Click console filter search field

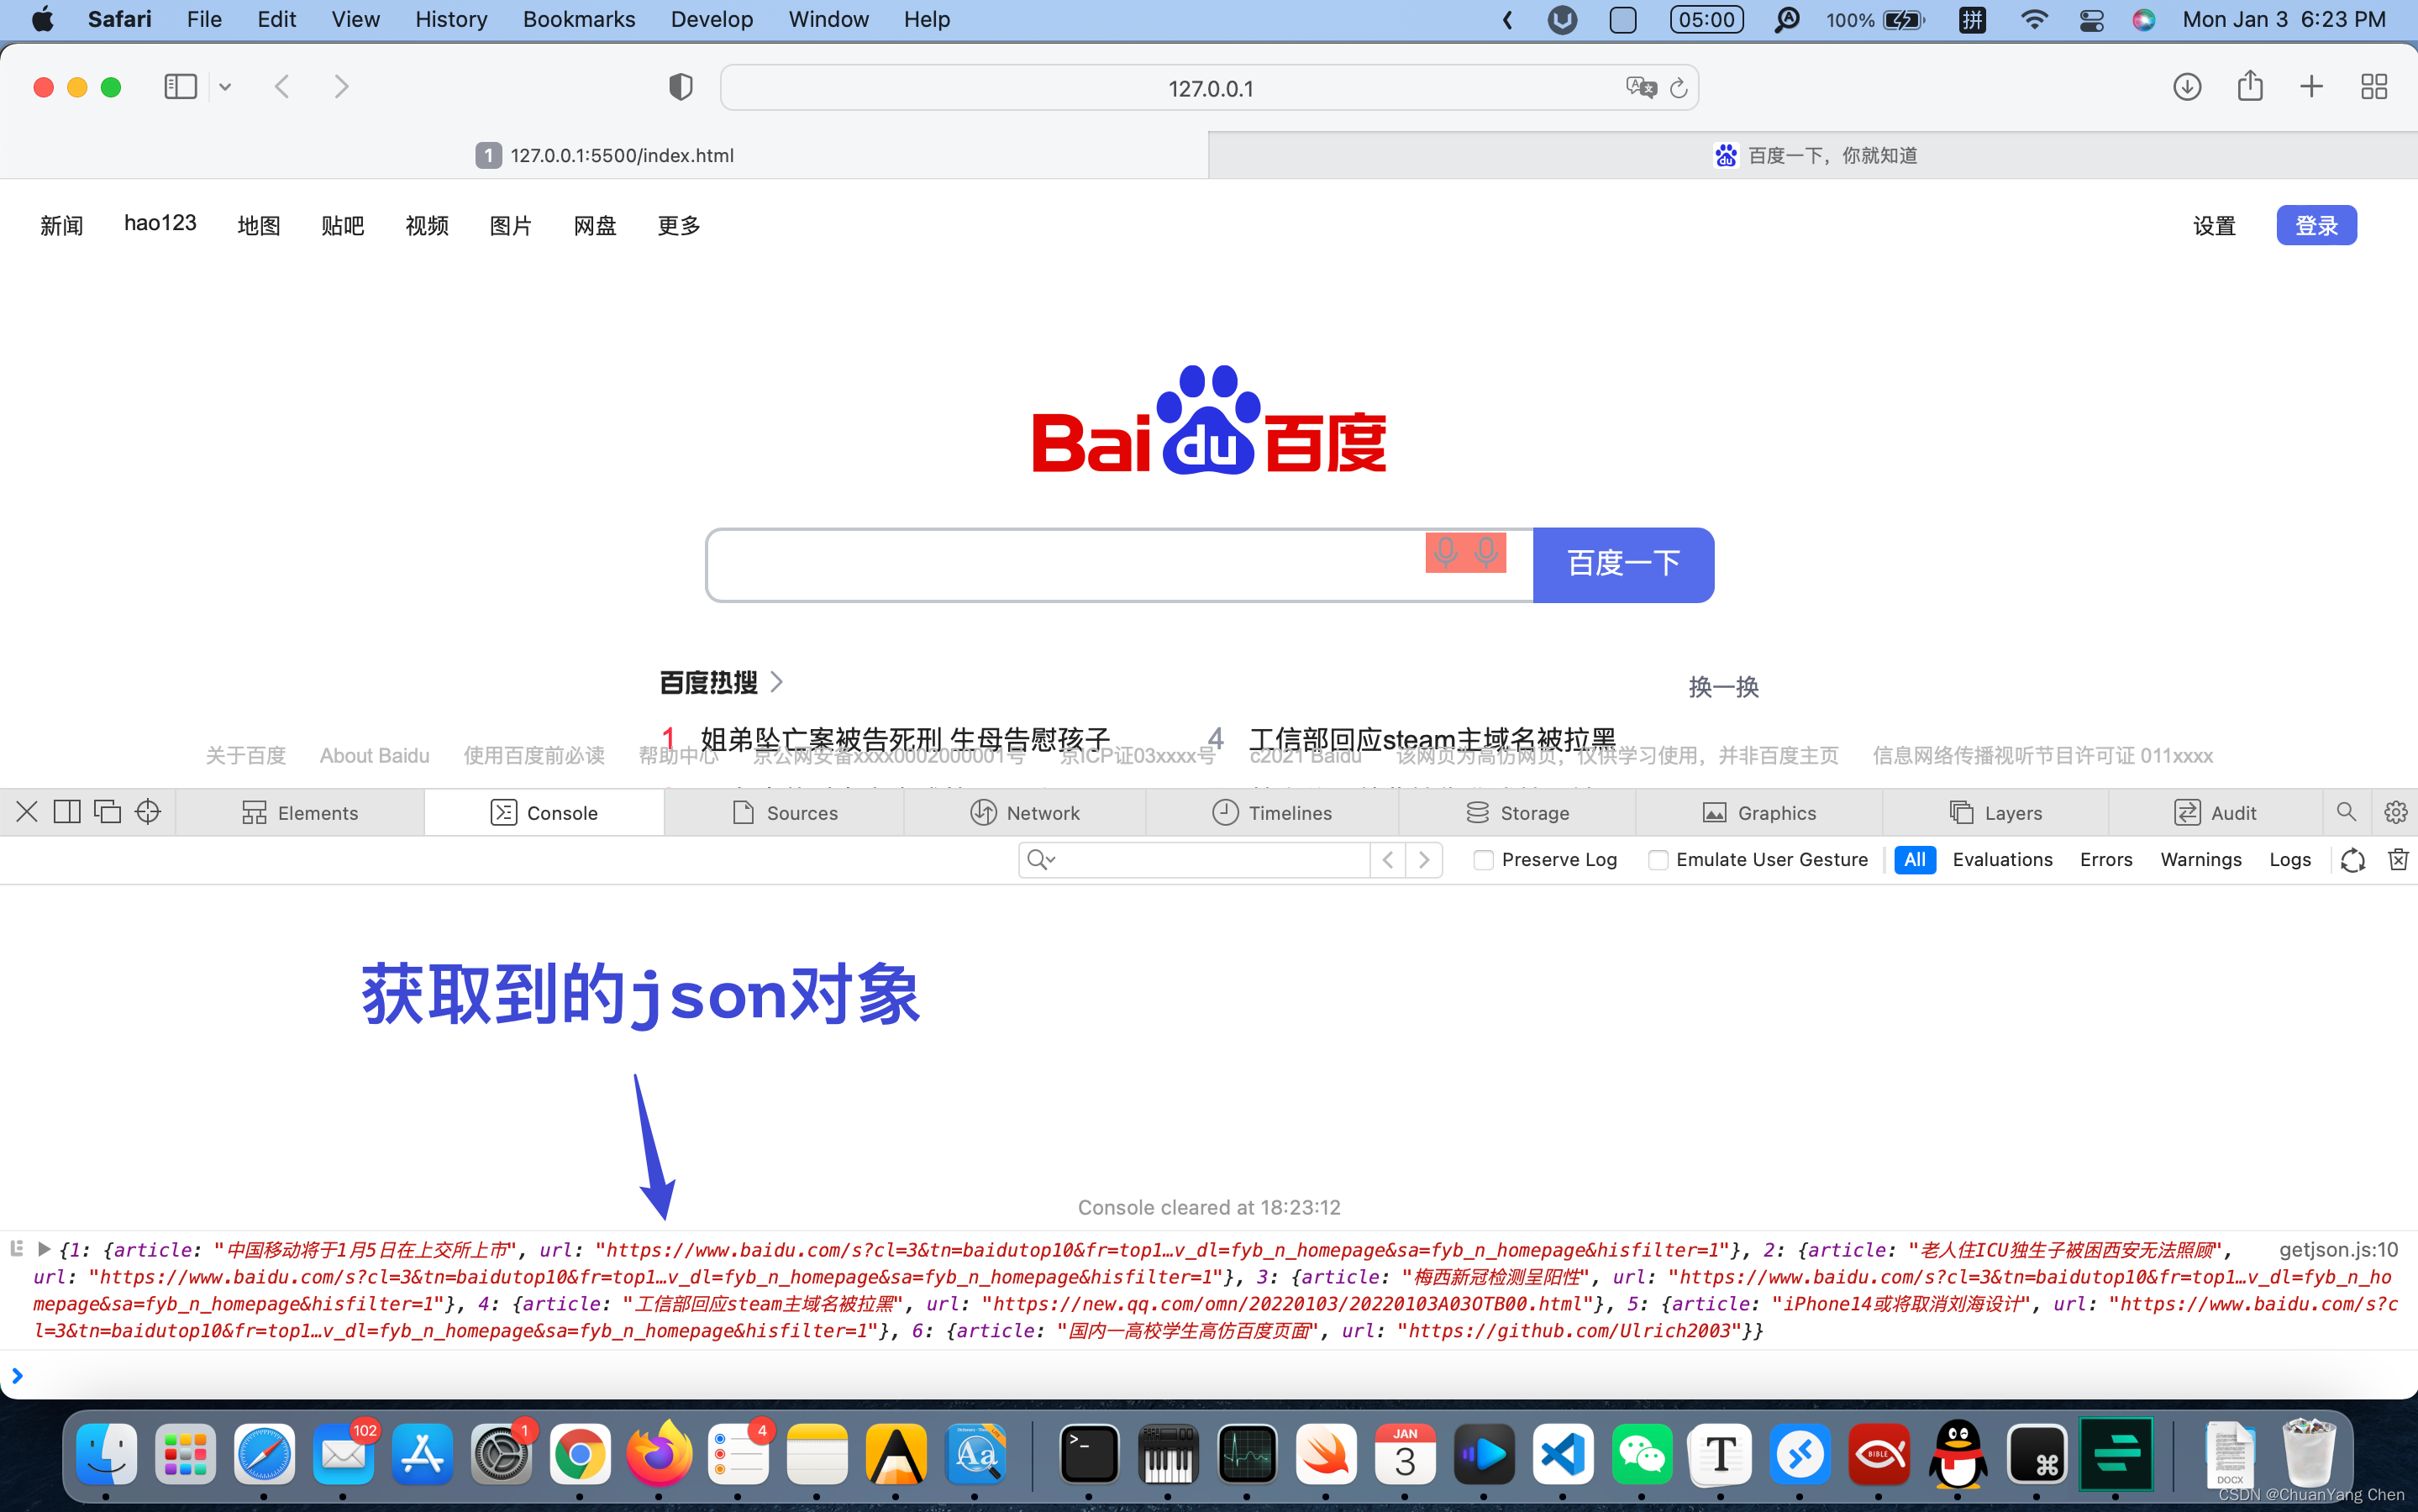click(x=1194, y=860)
